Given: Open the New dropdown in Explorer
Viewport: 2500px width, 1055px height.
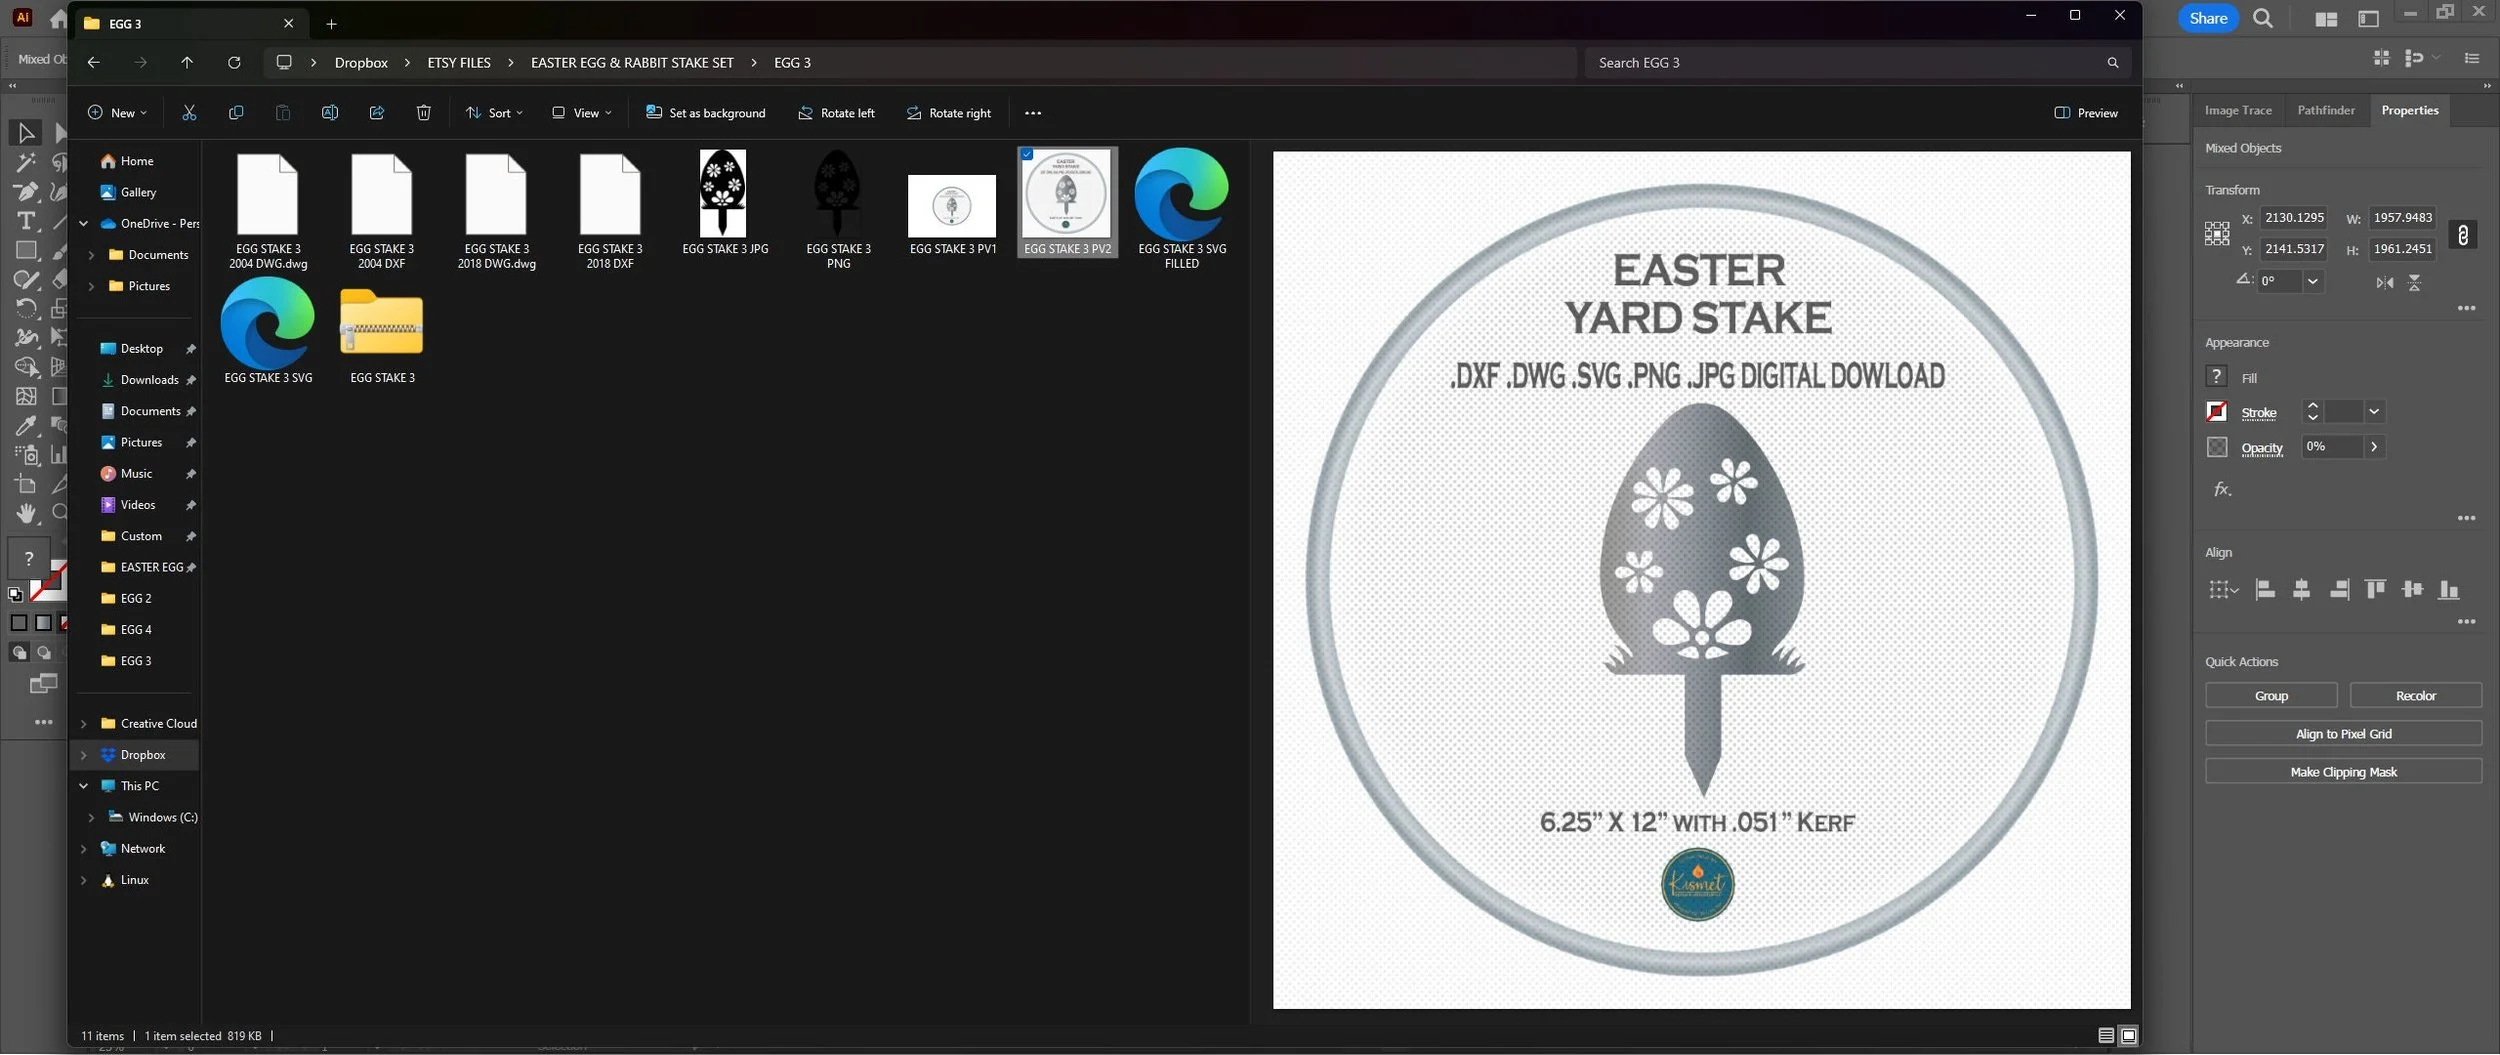Looking at the screenshot, I should [117, 113].
